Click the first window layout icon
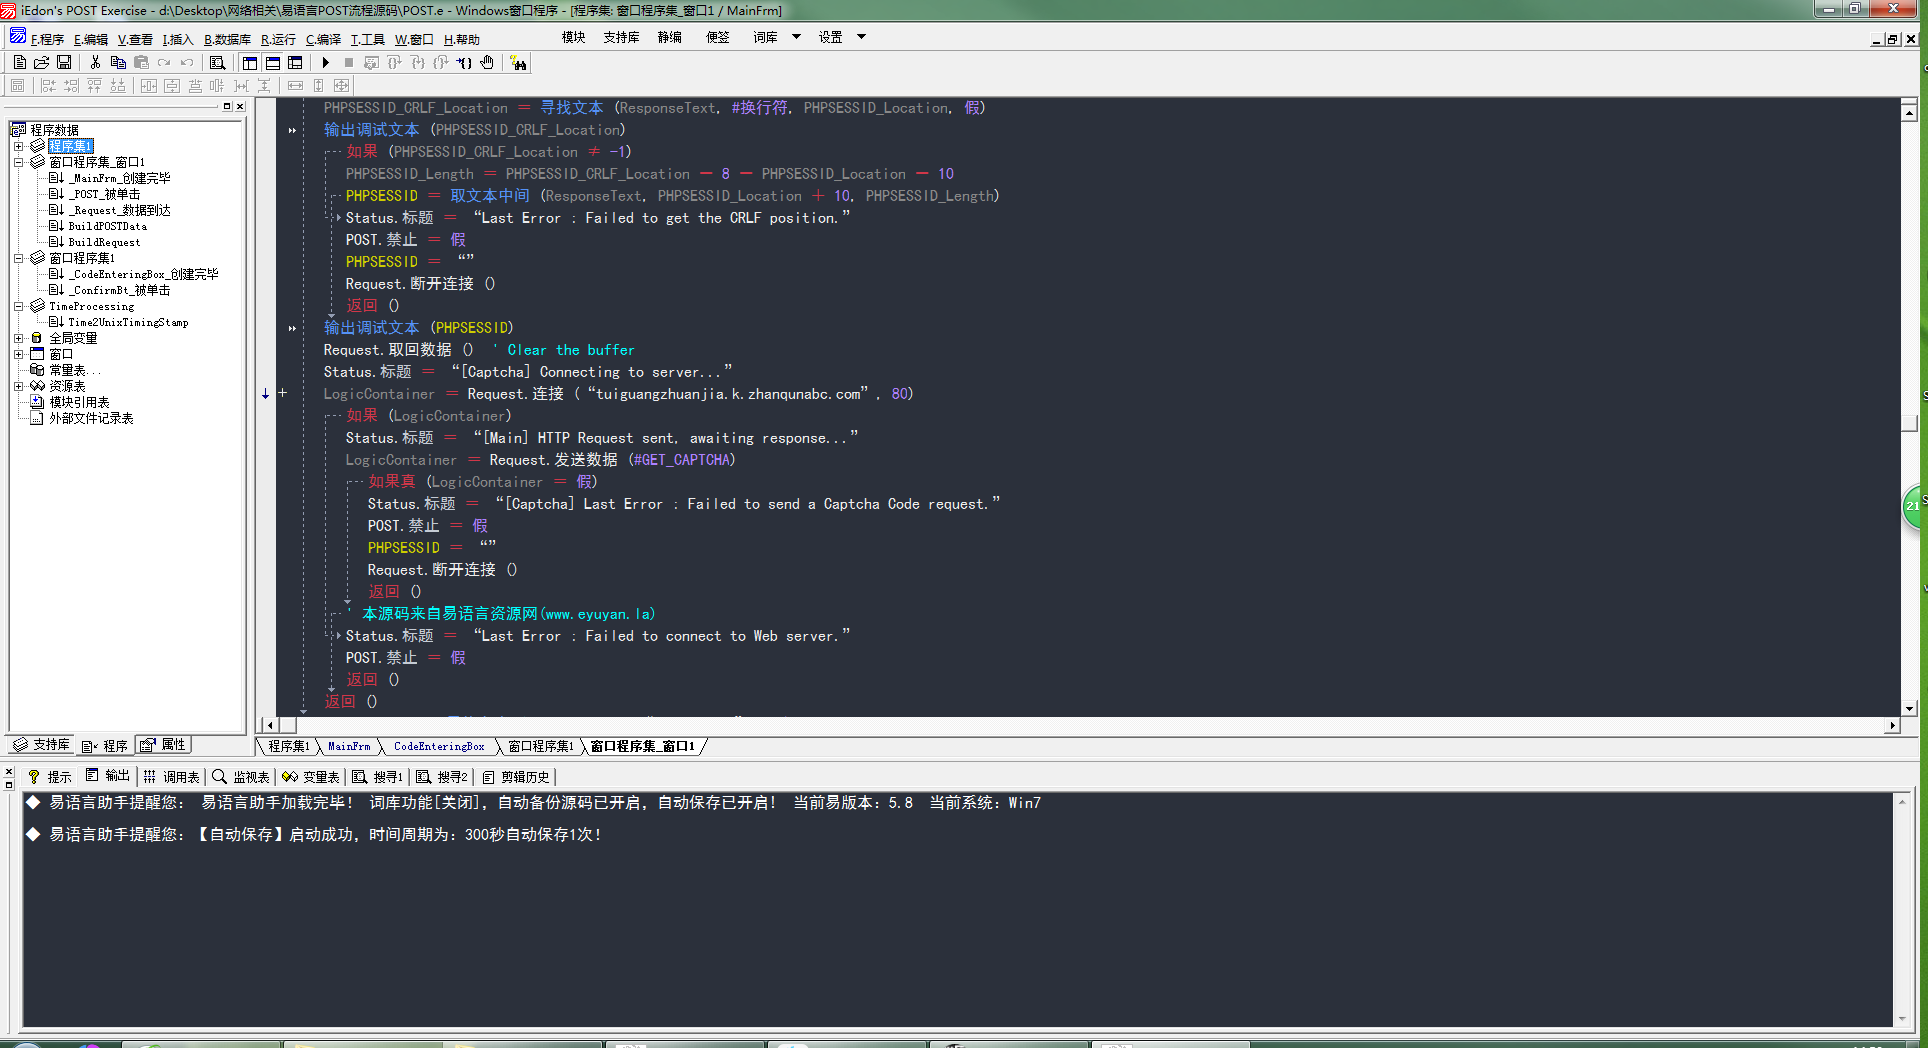Image resolution: width=1928 pixels, height=1048 pixels. pos(250,62)
